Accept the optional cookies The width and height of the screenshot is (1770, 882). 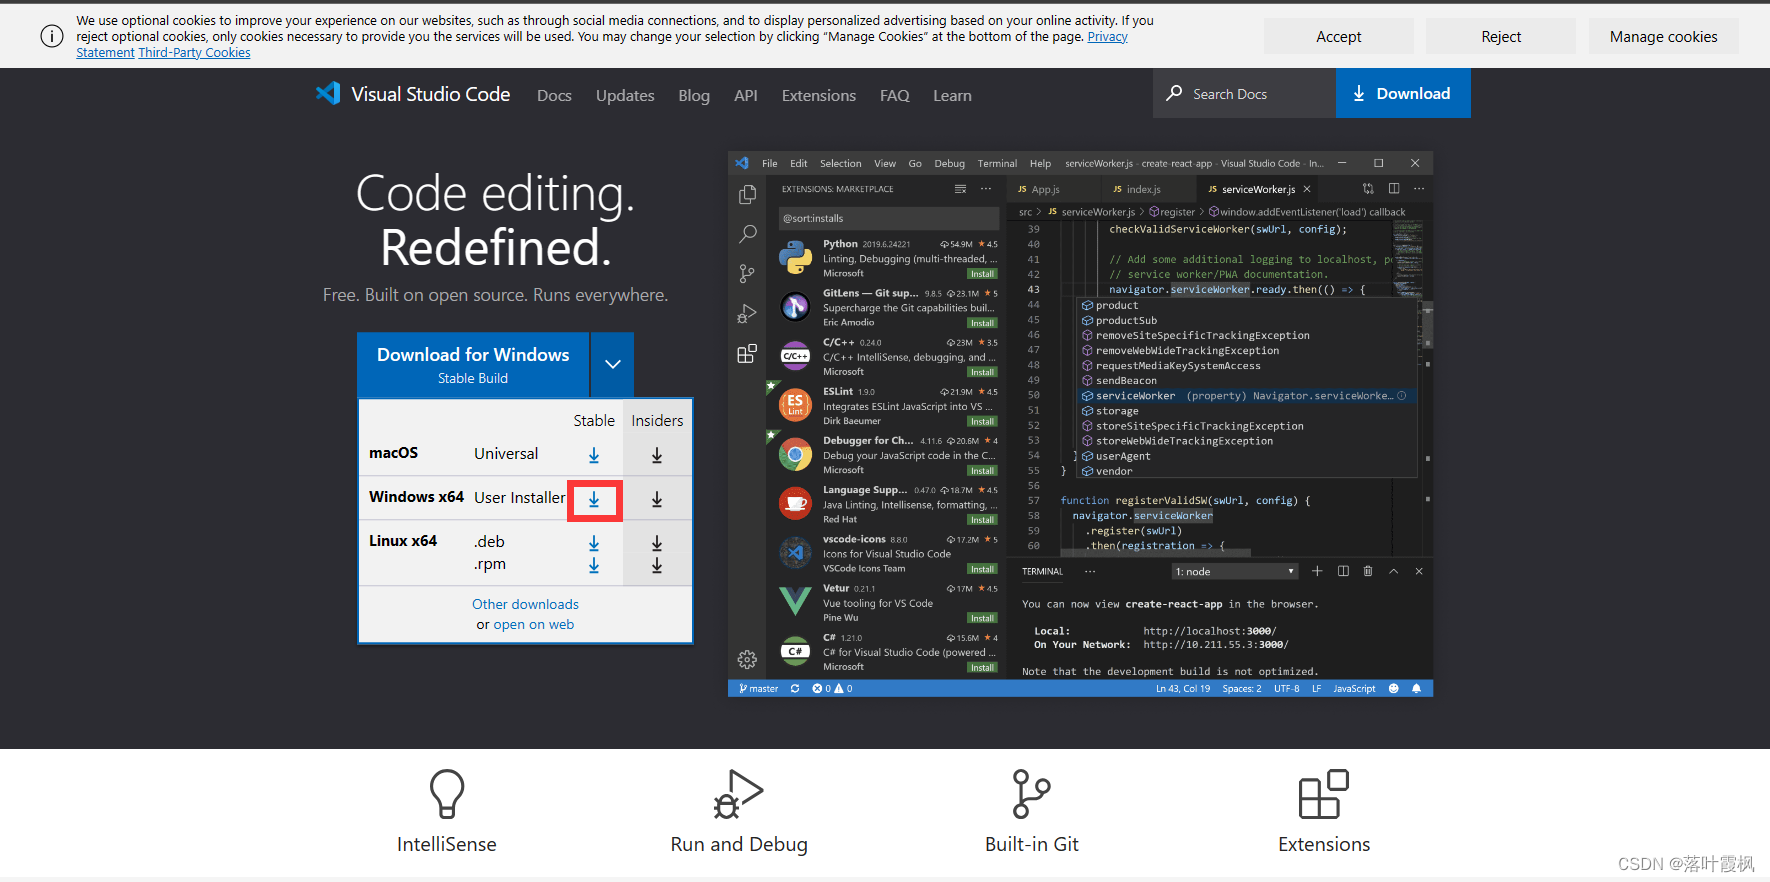coord(1338,36)
